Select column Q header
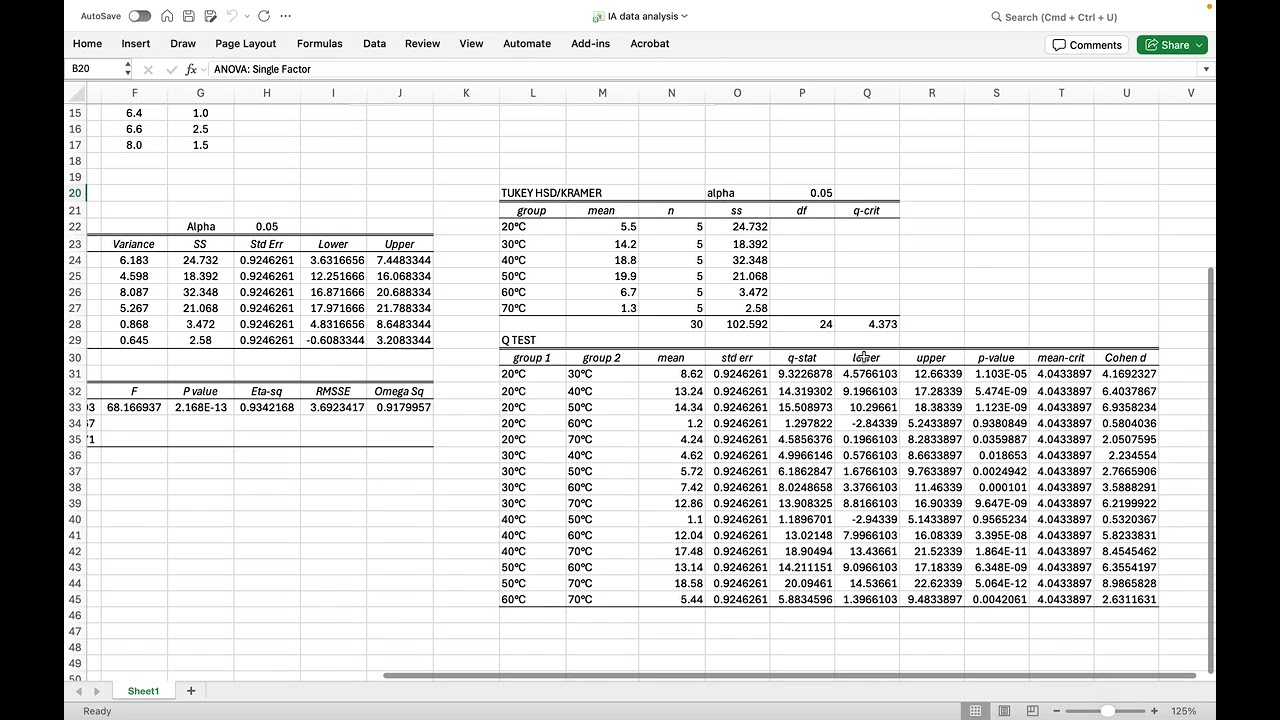The width and height of the screenshot is (1280, 720). click(867, 93)
